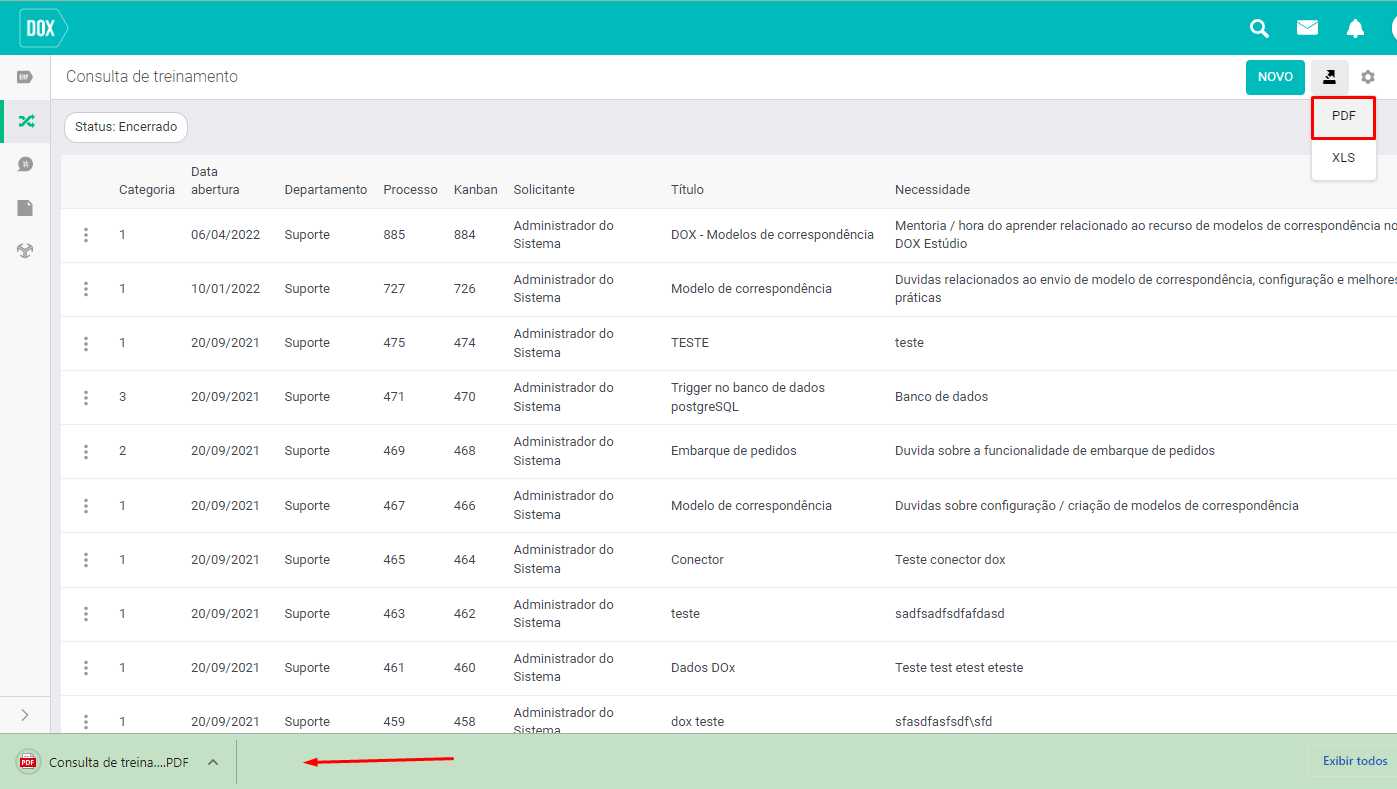Click Categoria value 2

click(x=123, y=451)
